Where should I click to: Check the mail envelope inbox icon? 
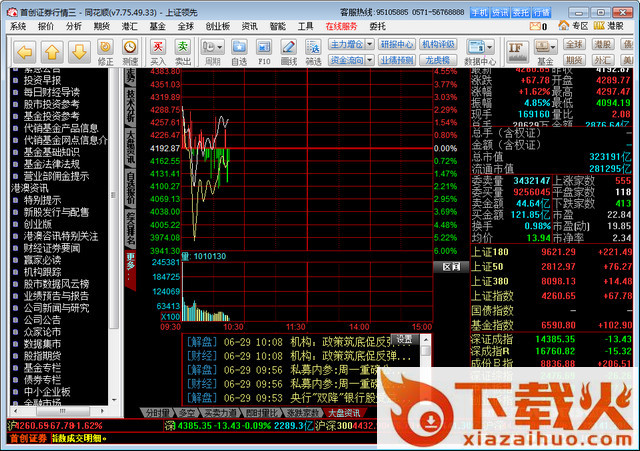[x=535, y=26]
